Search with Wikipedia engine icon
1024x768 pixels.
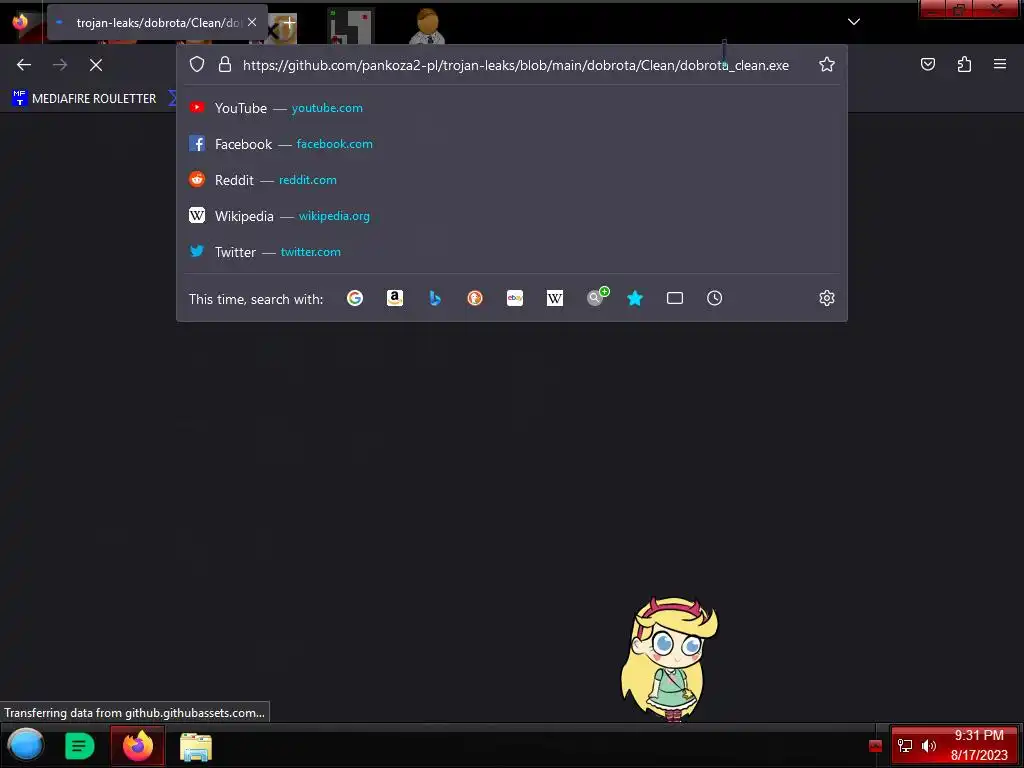(x=554, y=298)
